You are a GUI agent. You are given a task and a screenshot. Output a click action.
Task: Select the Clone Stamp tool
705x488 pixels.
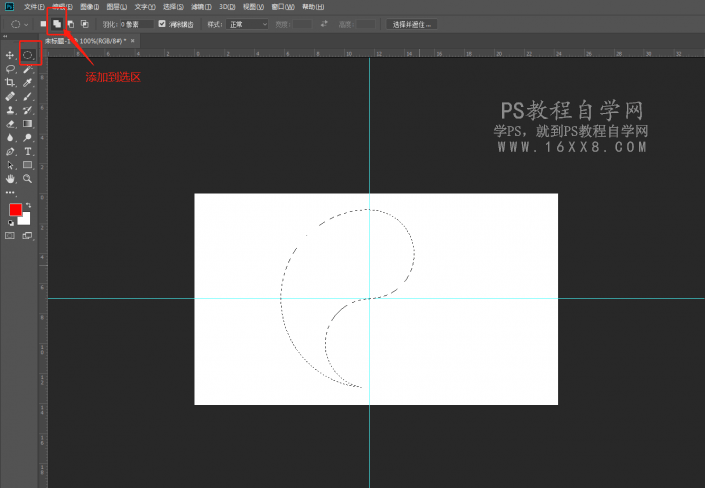pos(9,110)
